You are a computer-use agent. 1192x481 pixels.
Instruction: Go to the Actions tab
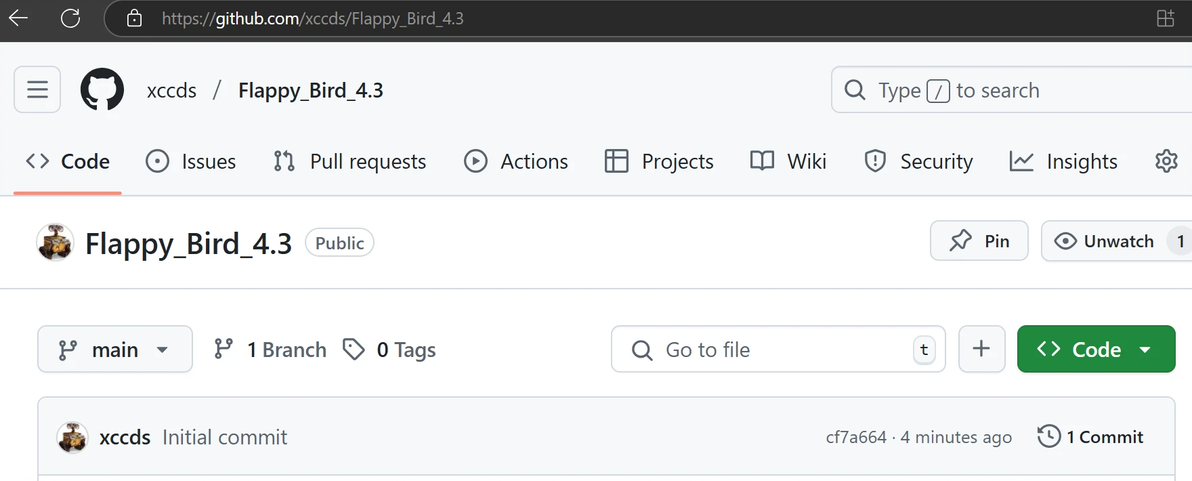516,161
